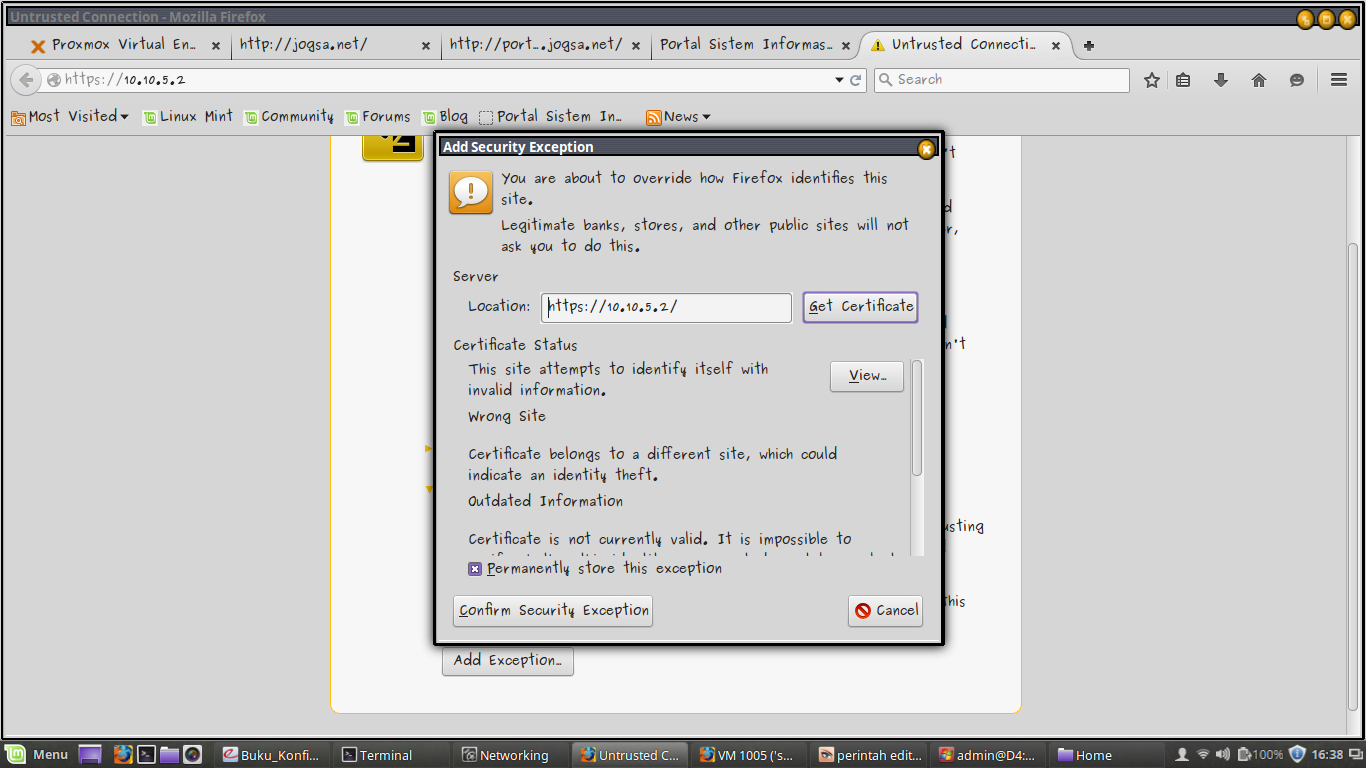
Task: Cancel the security exception dialog
Action: (885, 611)
